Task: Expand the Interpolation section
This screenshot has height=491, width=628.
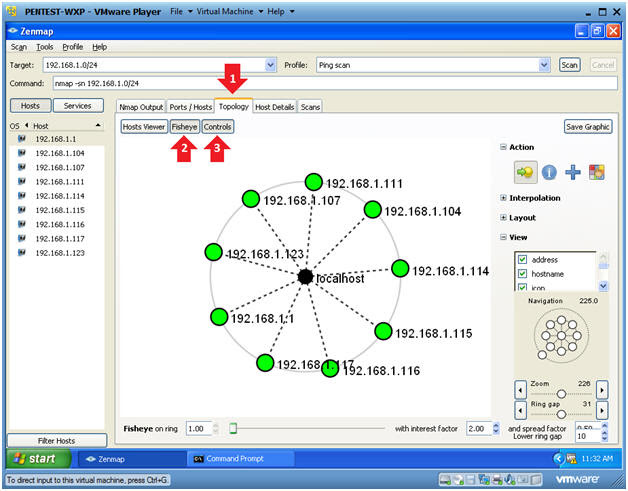Action: pos(503,197)
